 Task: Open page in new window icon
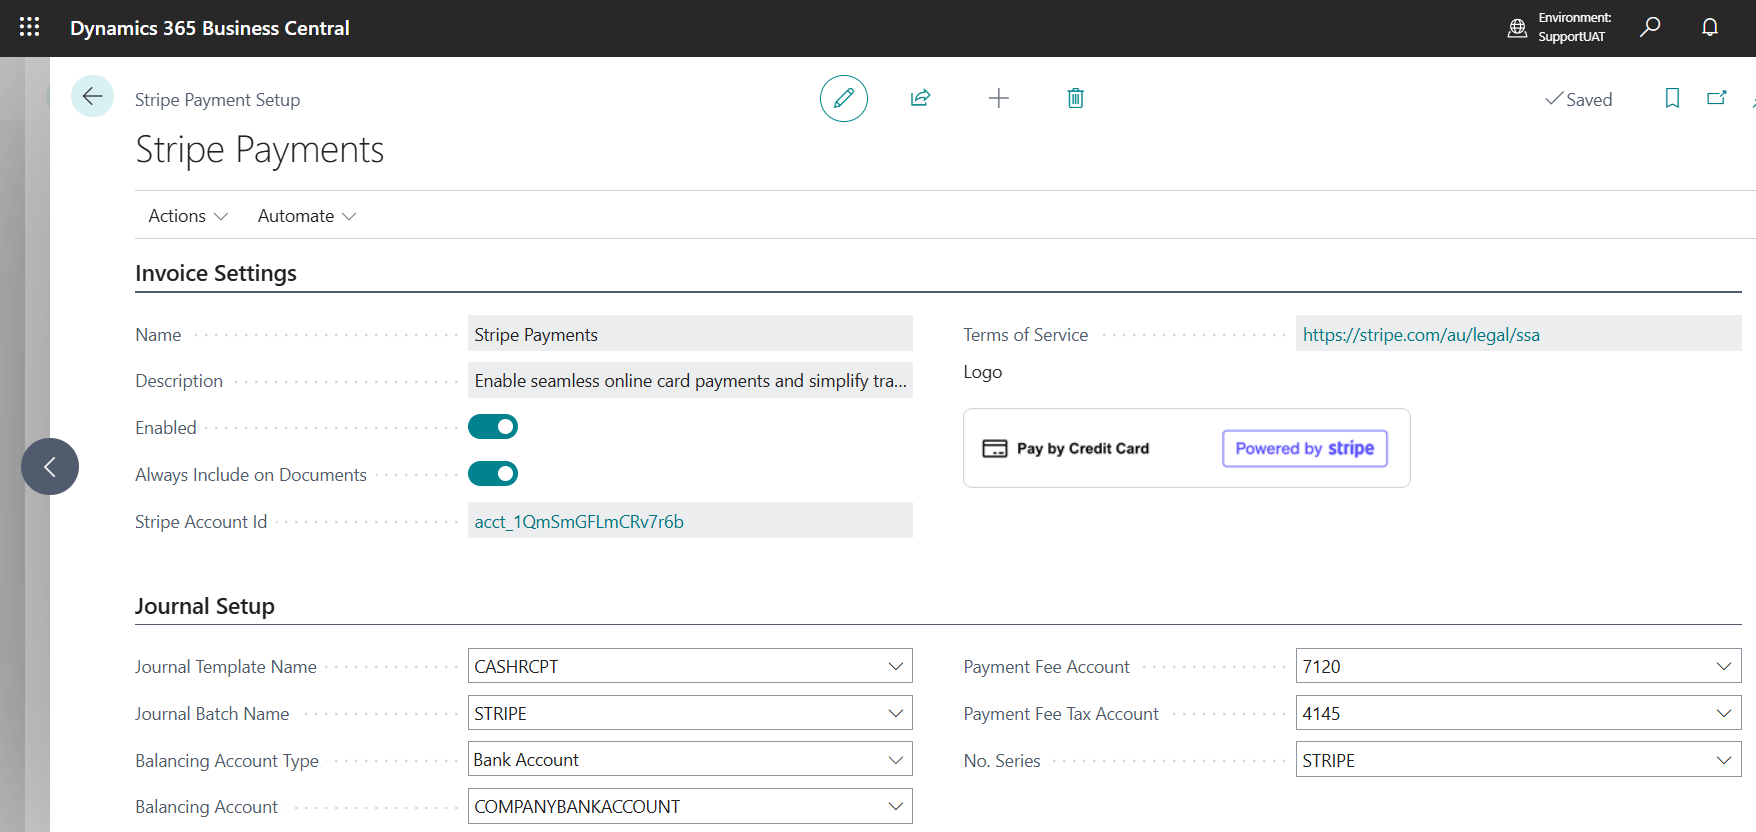point(1717,98)
